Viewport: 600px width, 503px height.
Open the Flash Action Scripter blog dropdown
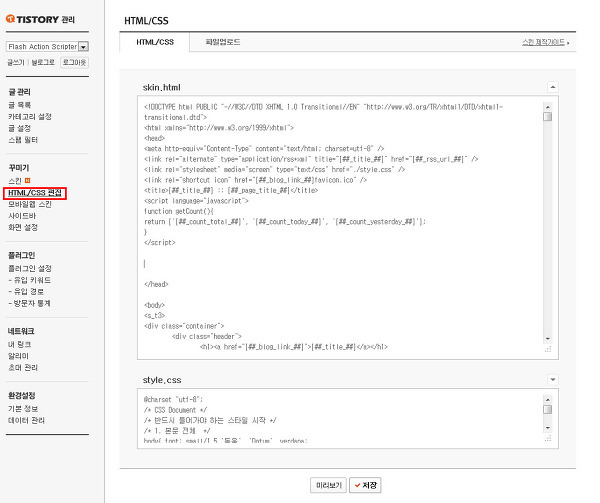pyautogui.click(x=47, y=46)
